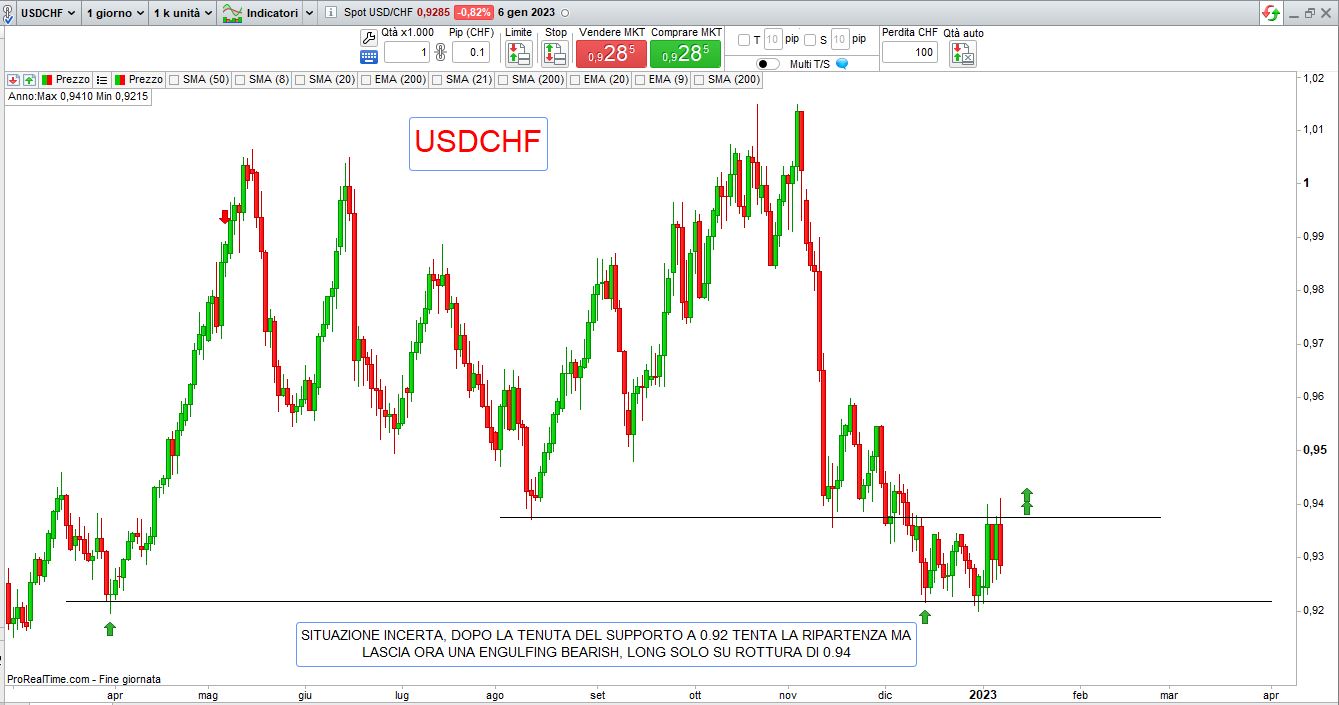Click the mag label on time axis
The width and height of the screenshot is (1339, 705).
point(210,694)
